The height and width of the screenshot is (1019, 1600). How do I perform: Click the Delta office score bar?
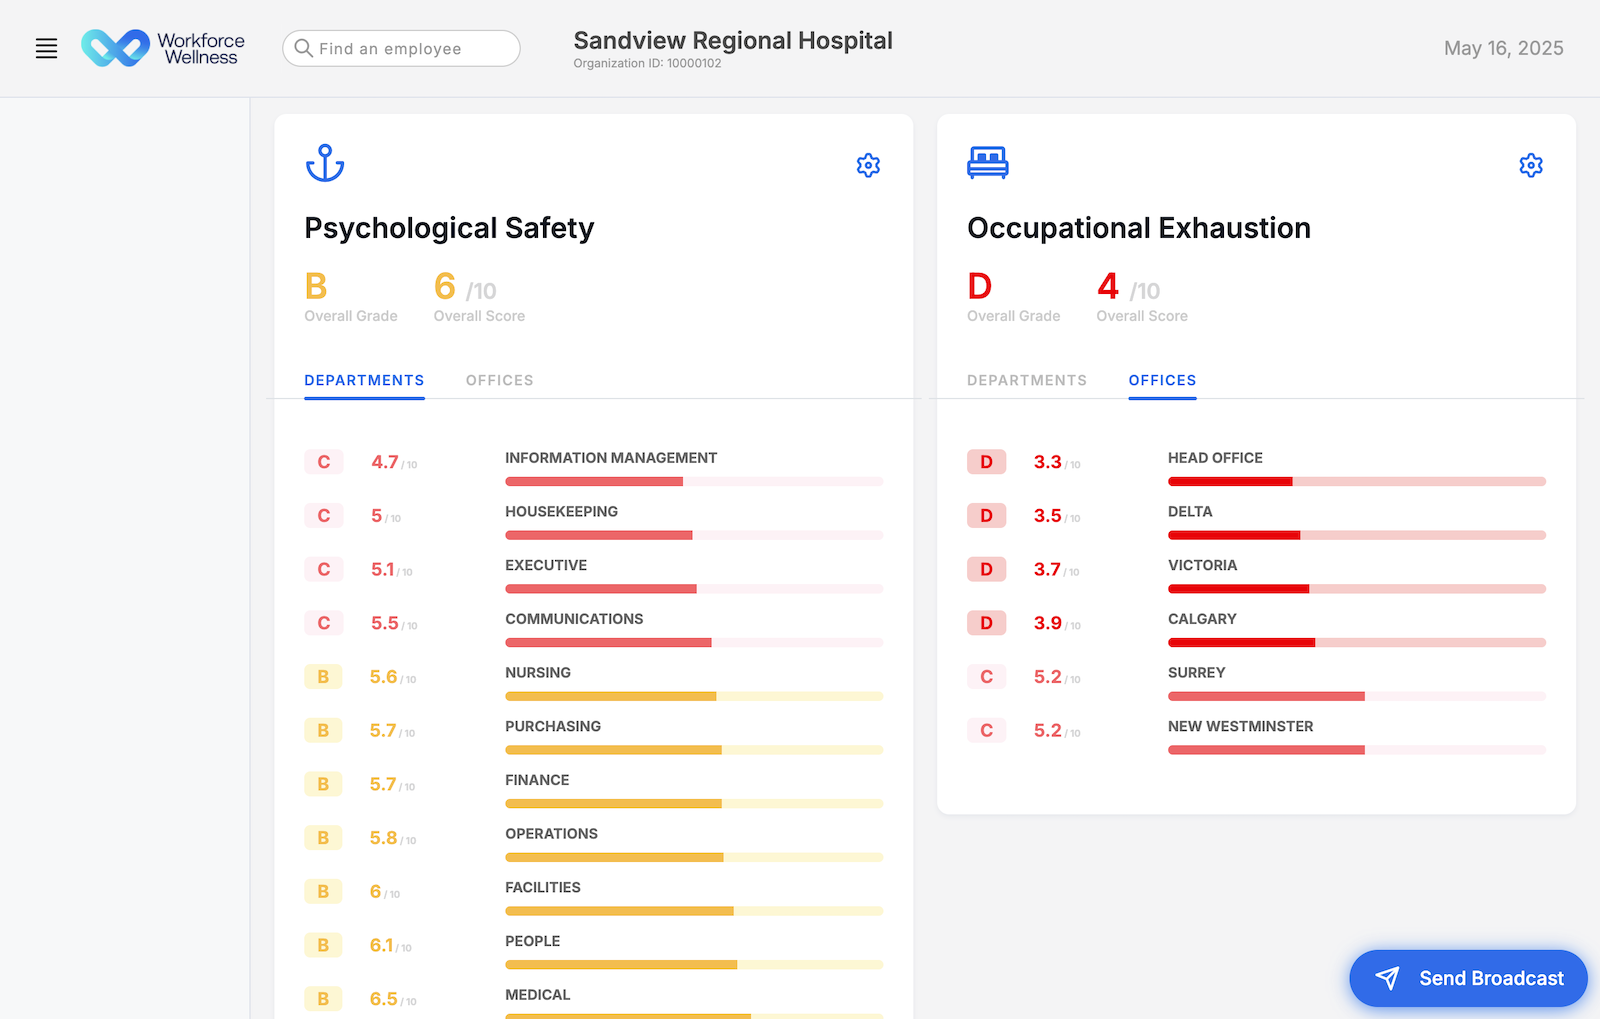[1356, 535]
